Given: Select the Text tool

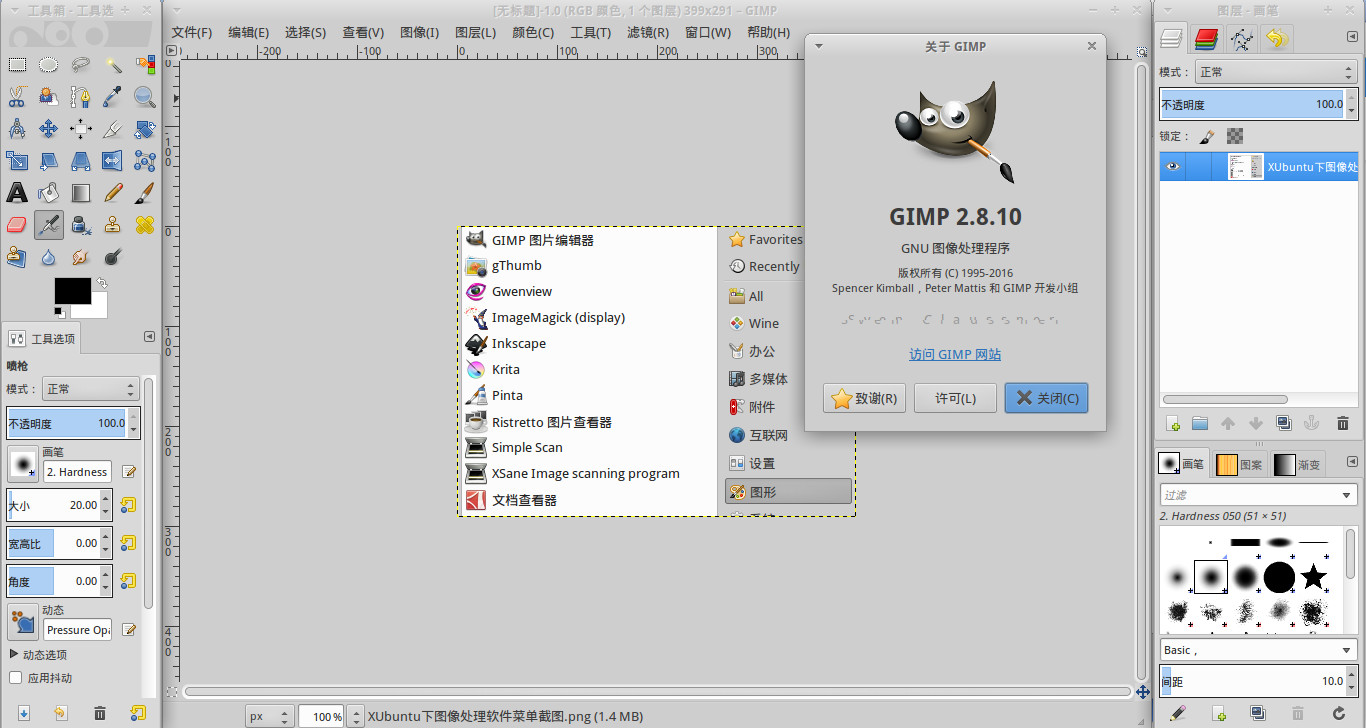Looking at the screenshot, I should 17,193.
